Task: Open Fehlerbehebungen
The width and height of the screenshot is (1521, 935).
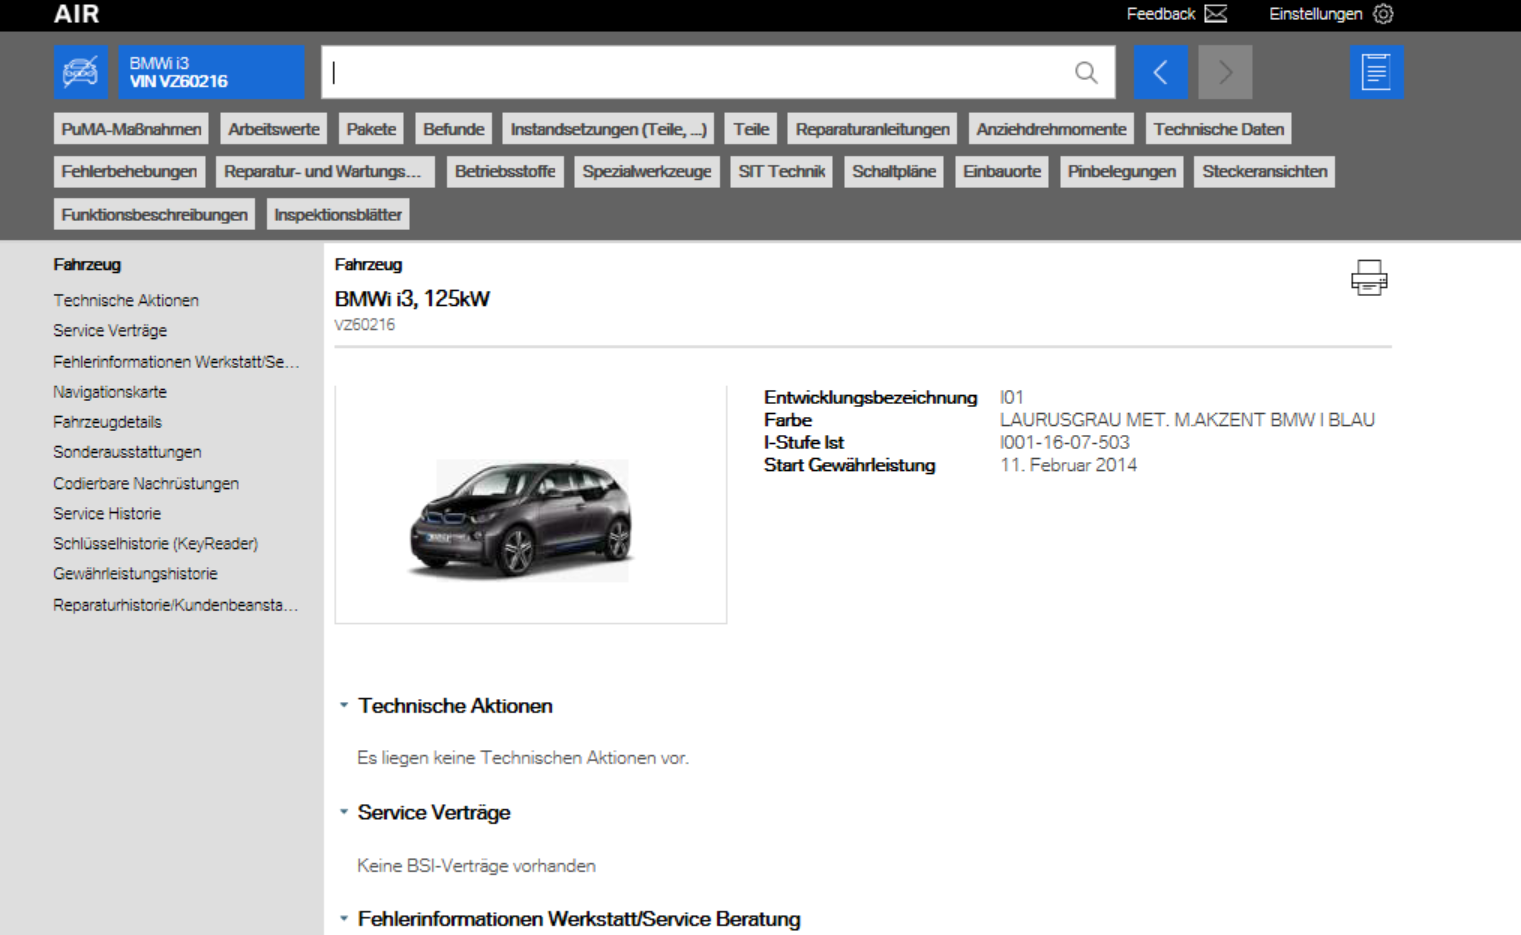Action: [x=129, y=171]
